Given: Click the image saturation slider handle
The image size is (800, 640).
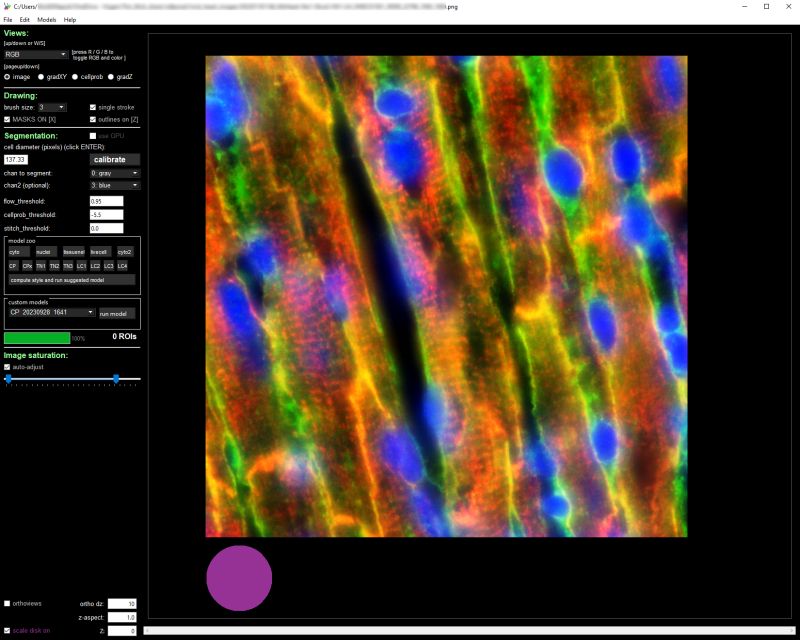Looking at the screenshot, I should tap(117, 379).
